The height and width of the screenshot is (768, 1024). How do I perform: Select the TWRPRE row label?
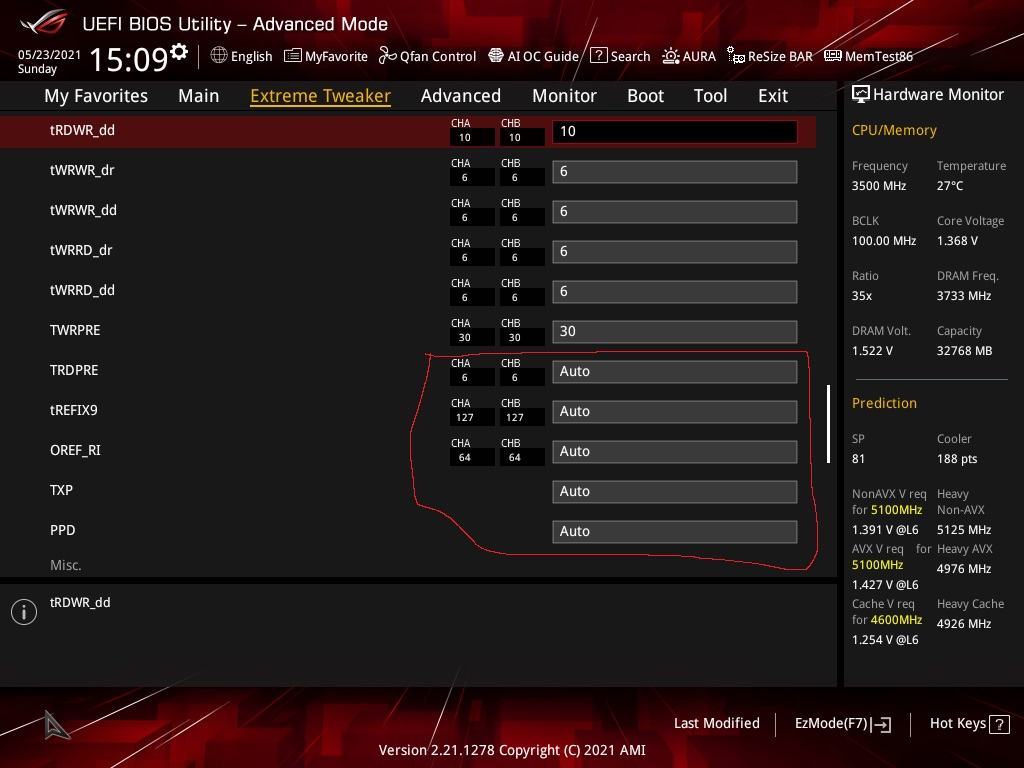(75, 330)
